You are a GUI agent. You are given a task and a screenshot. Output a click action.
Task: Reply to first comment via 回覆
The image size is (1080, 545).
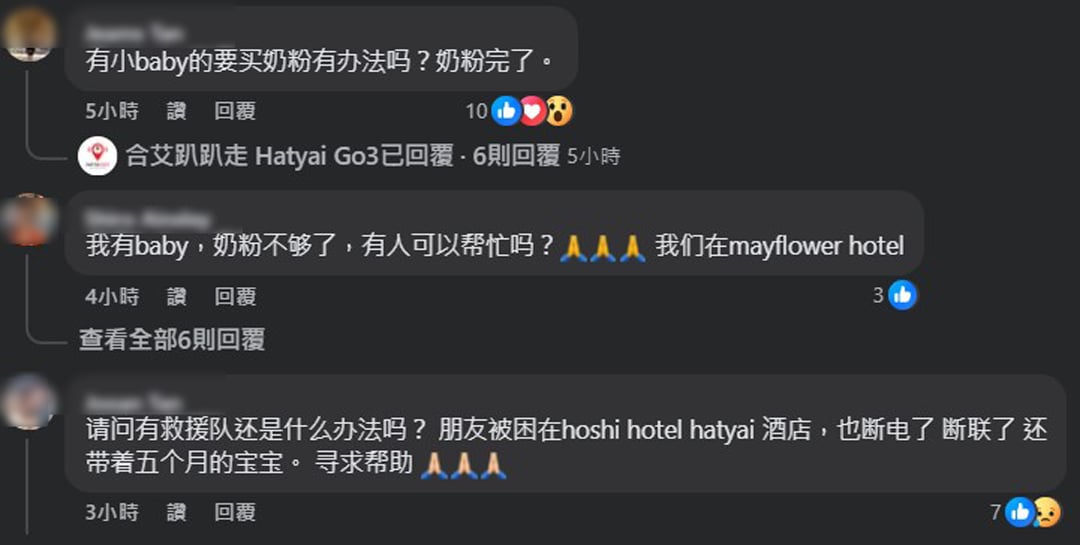tap(235, 111)
